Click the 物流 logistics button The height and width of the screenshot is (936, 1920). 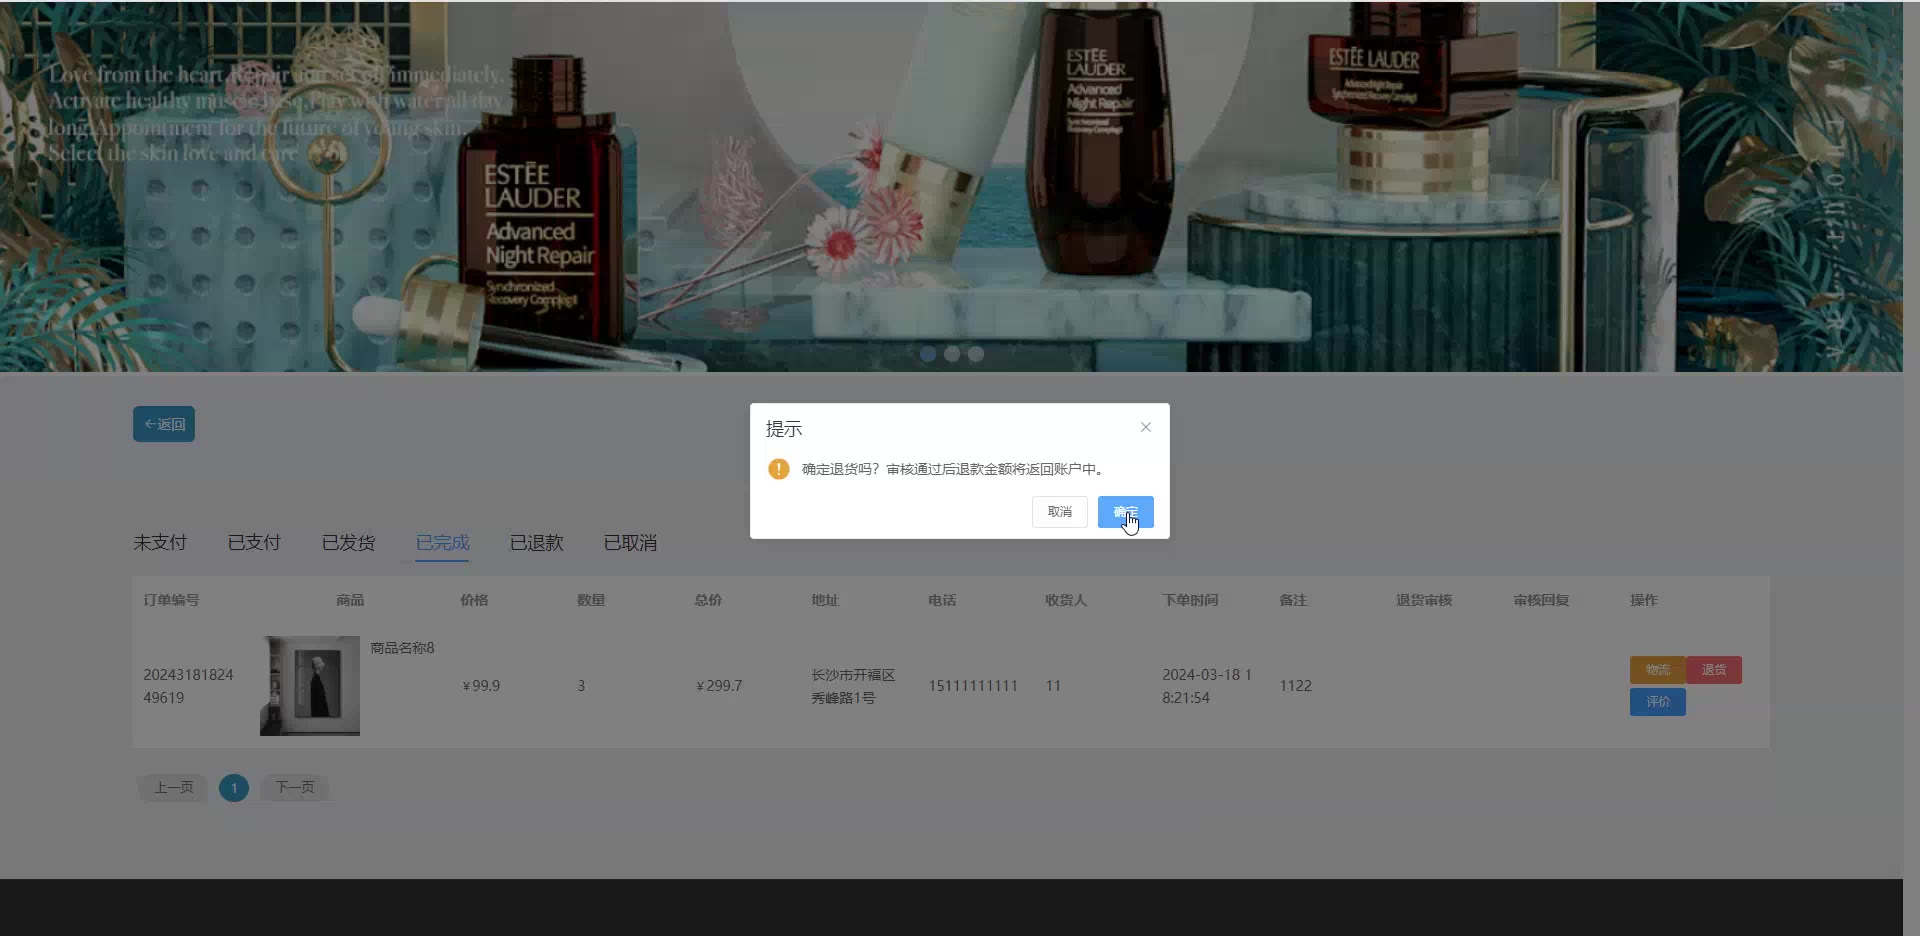coord(1658,670)
